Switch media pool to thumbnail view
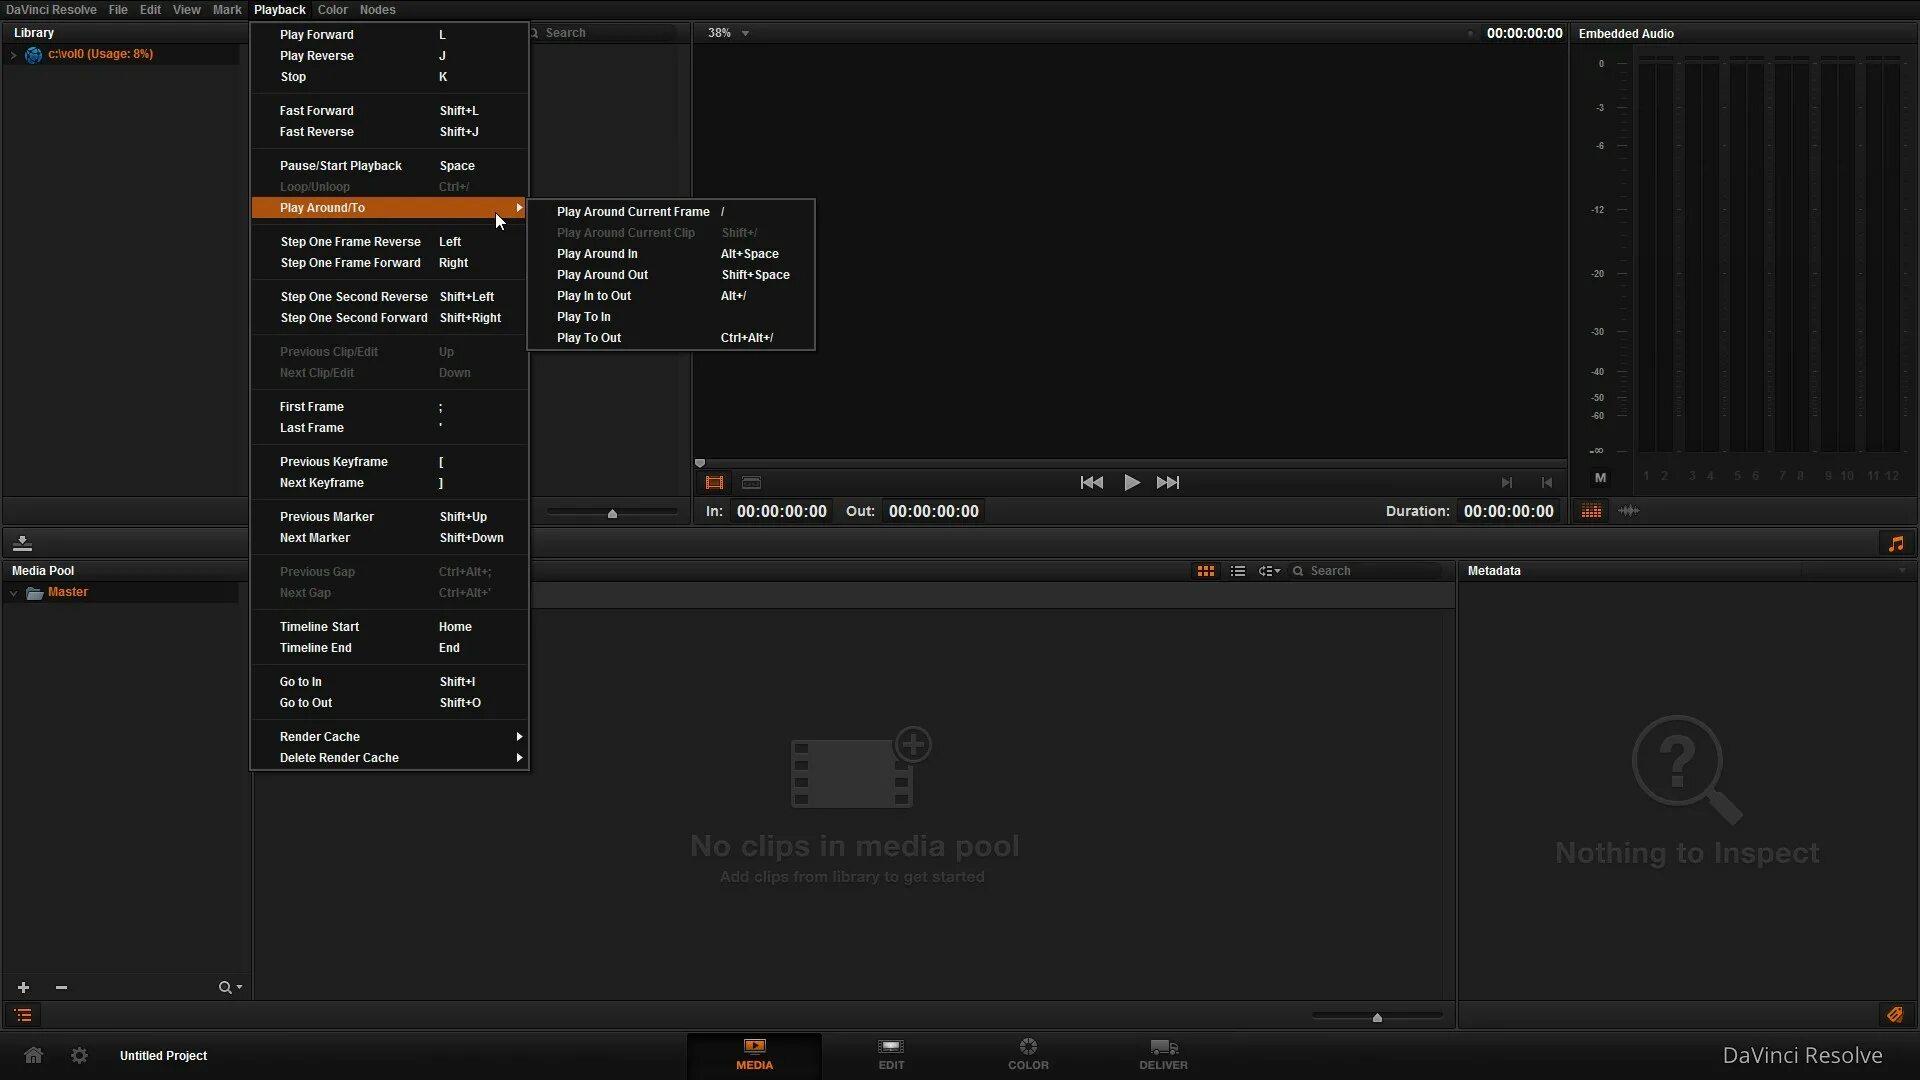Screen dimensions: 1920x1080 pyautogui.click(x=1206, y=571)
